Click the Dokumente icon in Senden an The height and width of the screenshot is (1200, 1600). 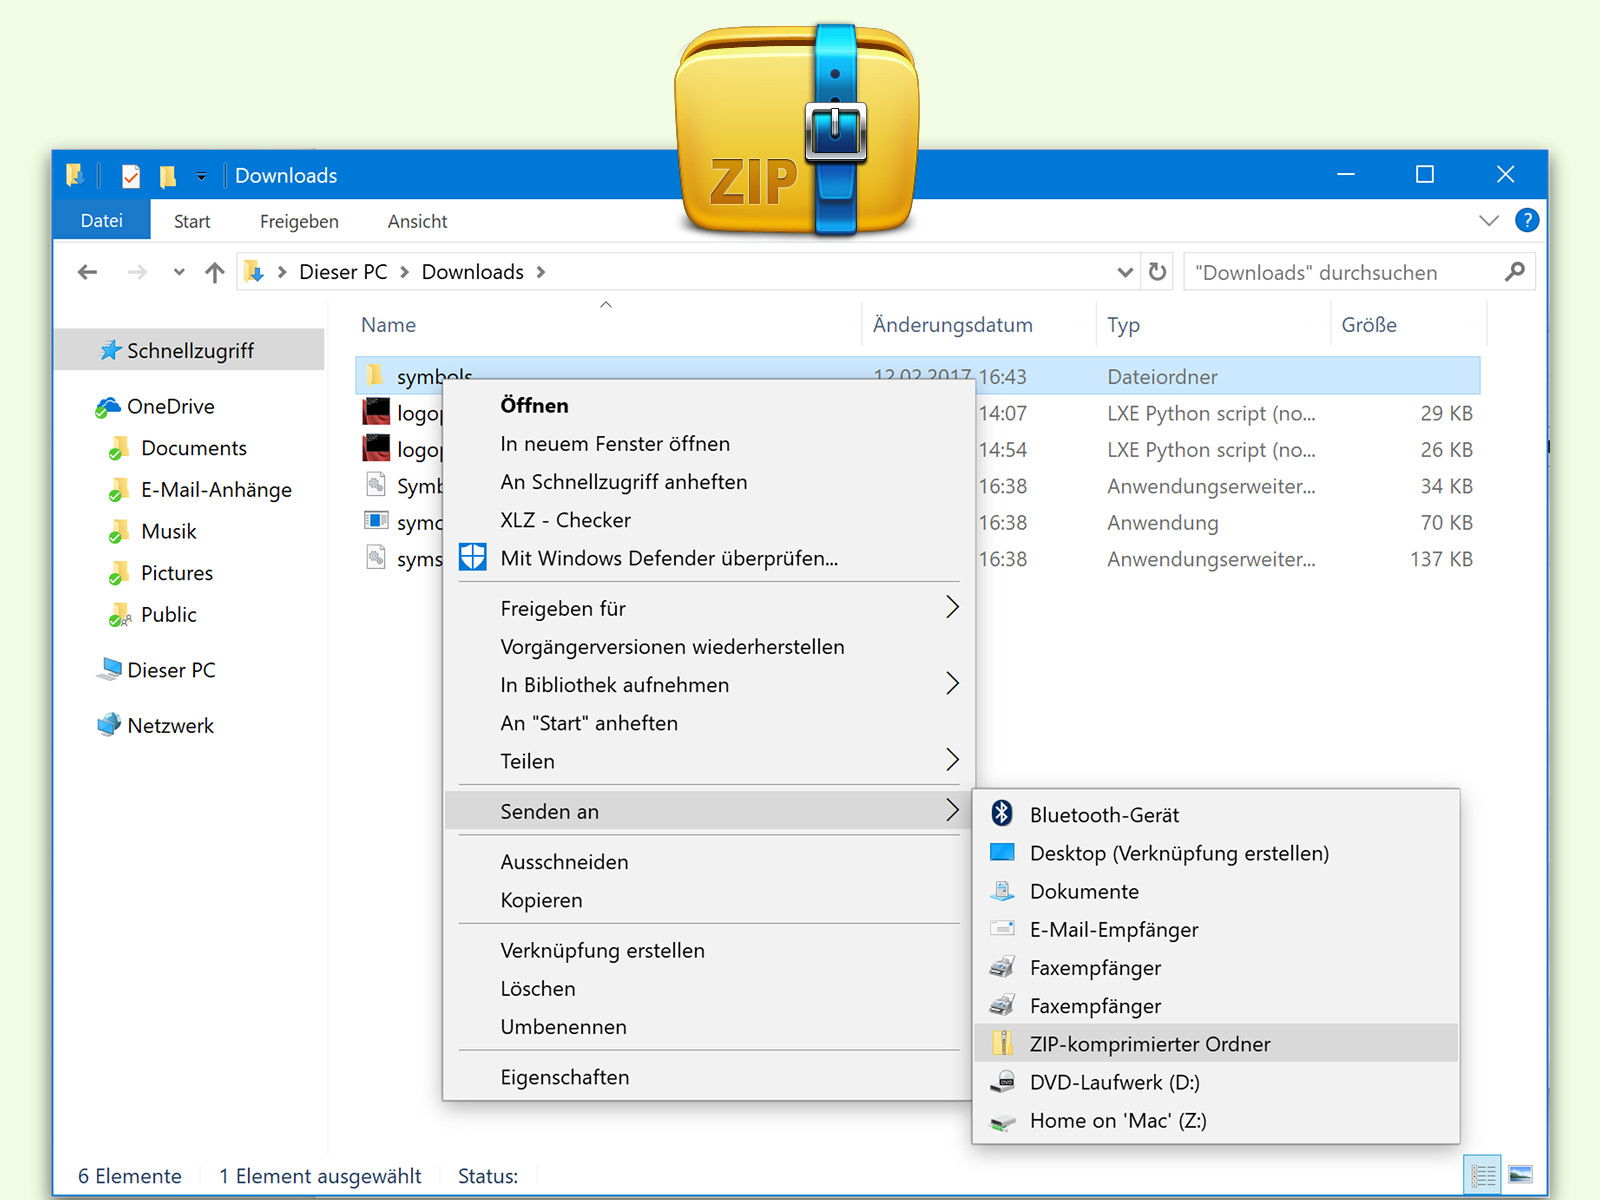coord(1002,890)
